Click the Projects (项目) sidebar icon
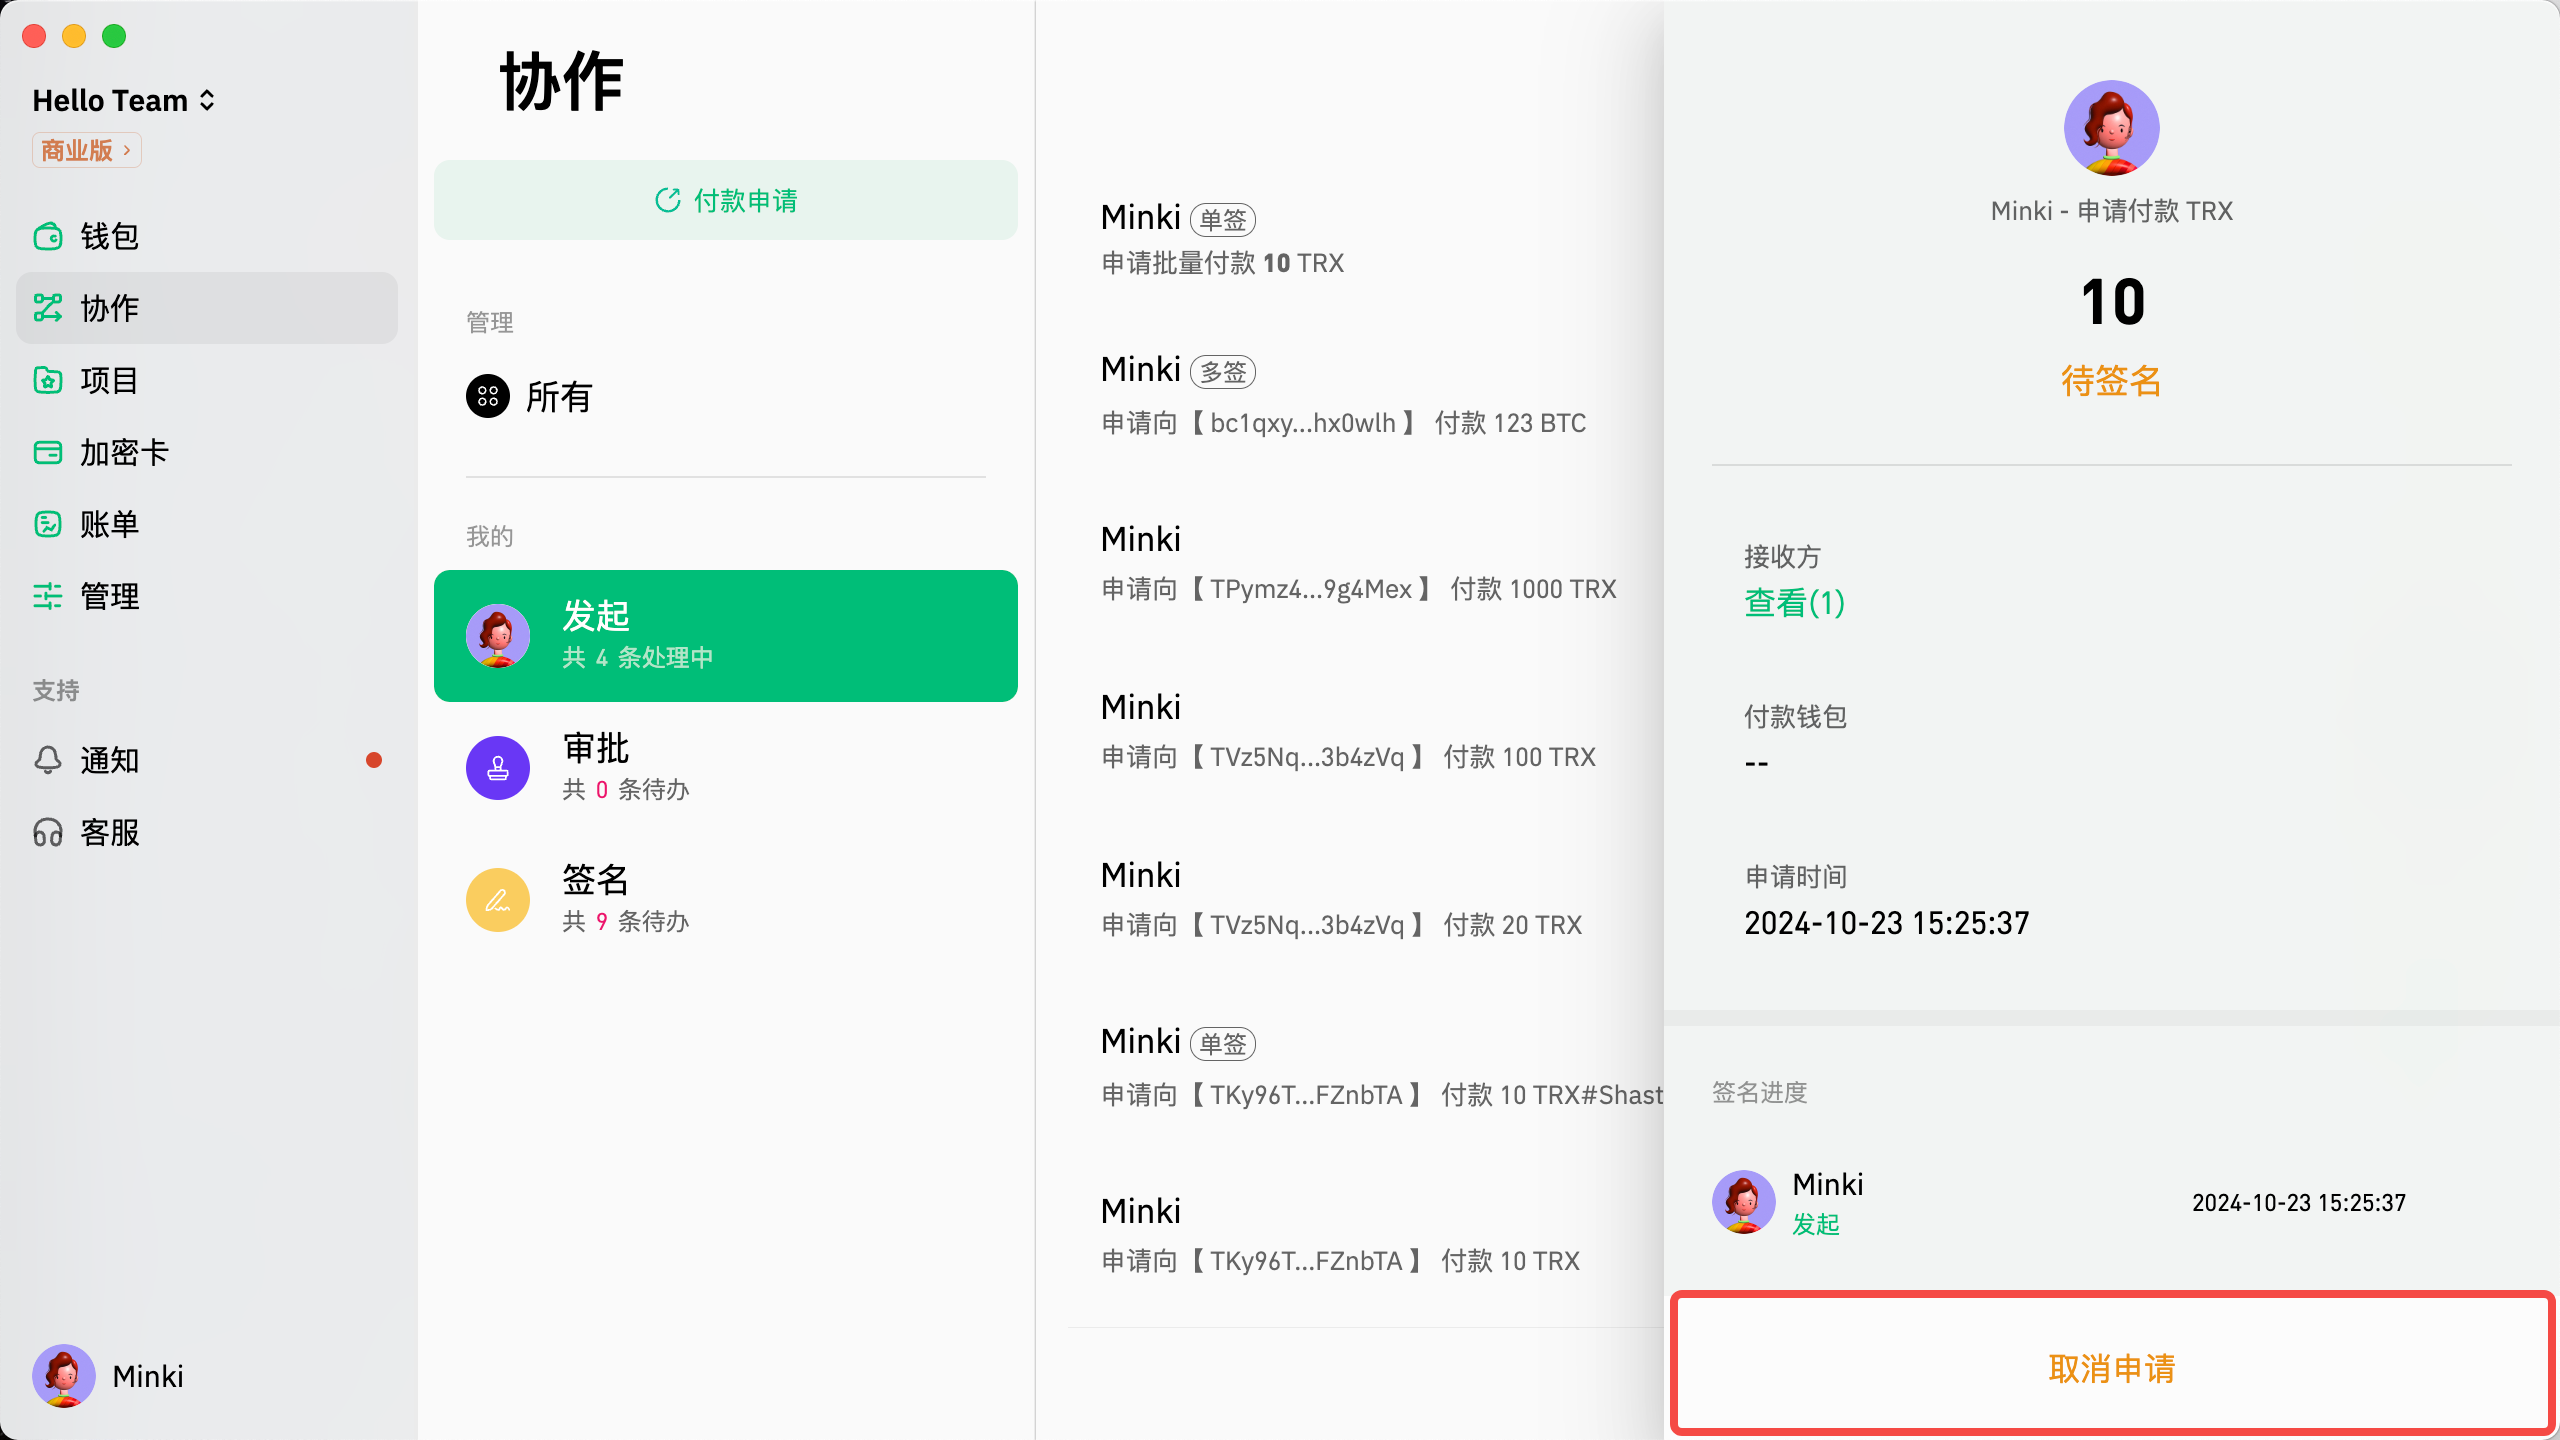This screenshot has height=1440, width=2560. tap(48, 380)
